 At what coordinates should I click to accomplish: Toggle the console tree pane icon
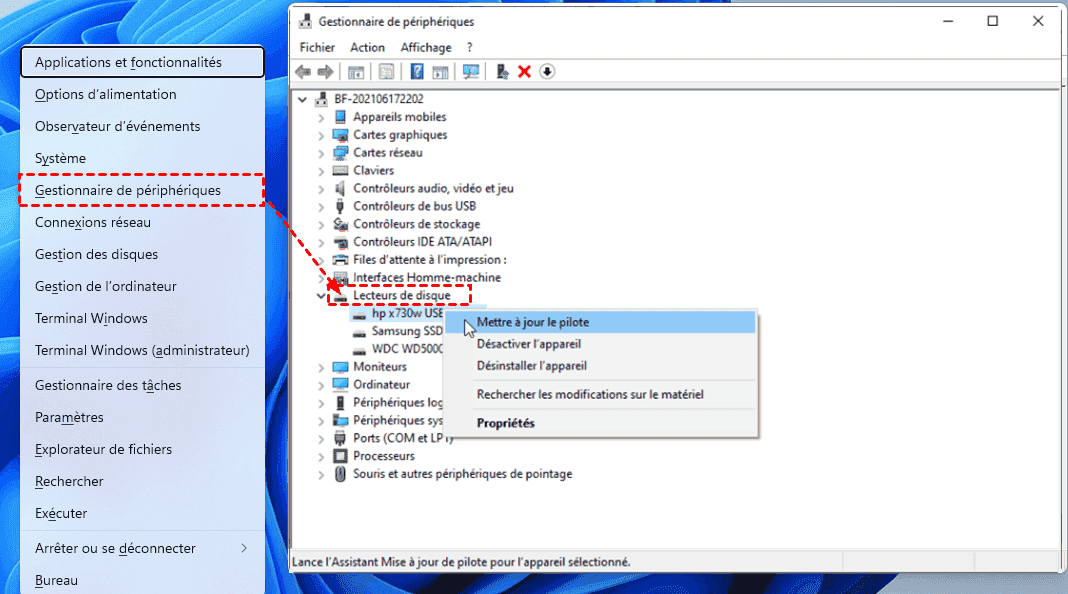click(356, 72)
